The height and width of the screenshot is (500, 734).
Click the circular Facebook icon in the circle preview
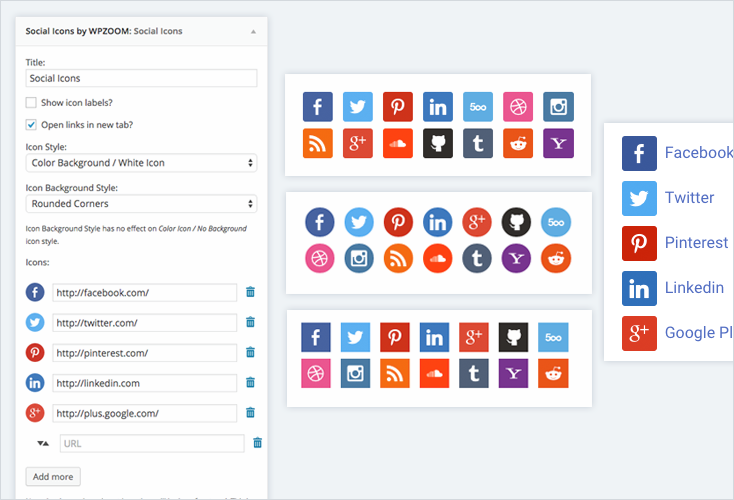coord(320,222)
